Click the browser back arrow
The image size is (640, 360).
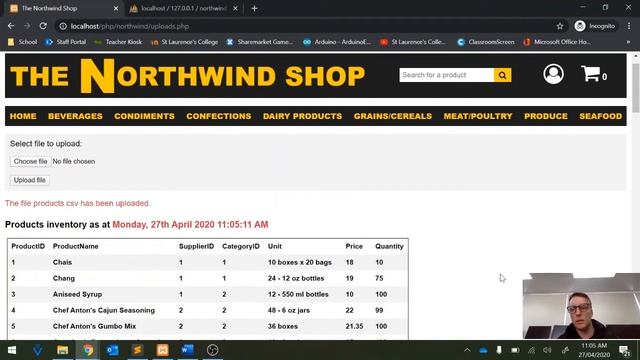tap(11, 26)
